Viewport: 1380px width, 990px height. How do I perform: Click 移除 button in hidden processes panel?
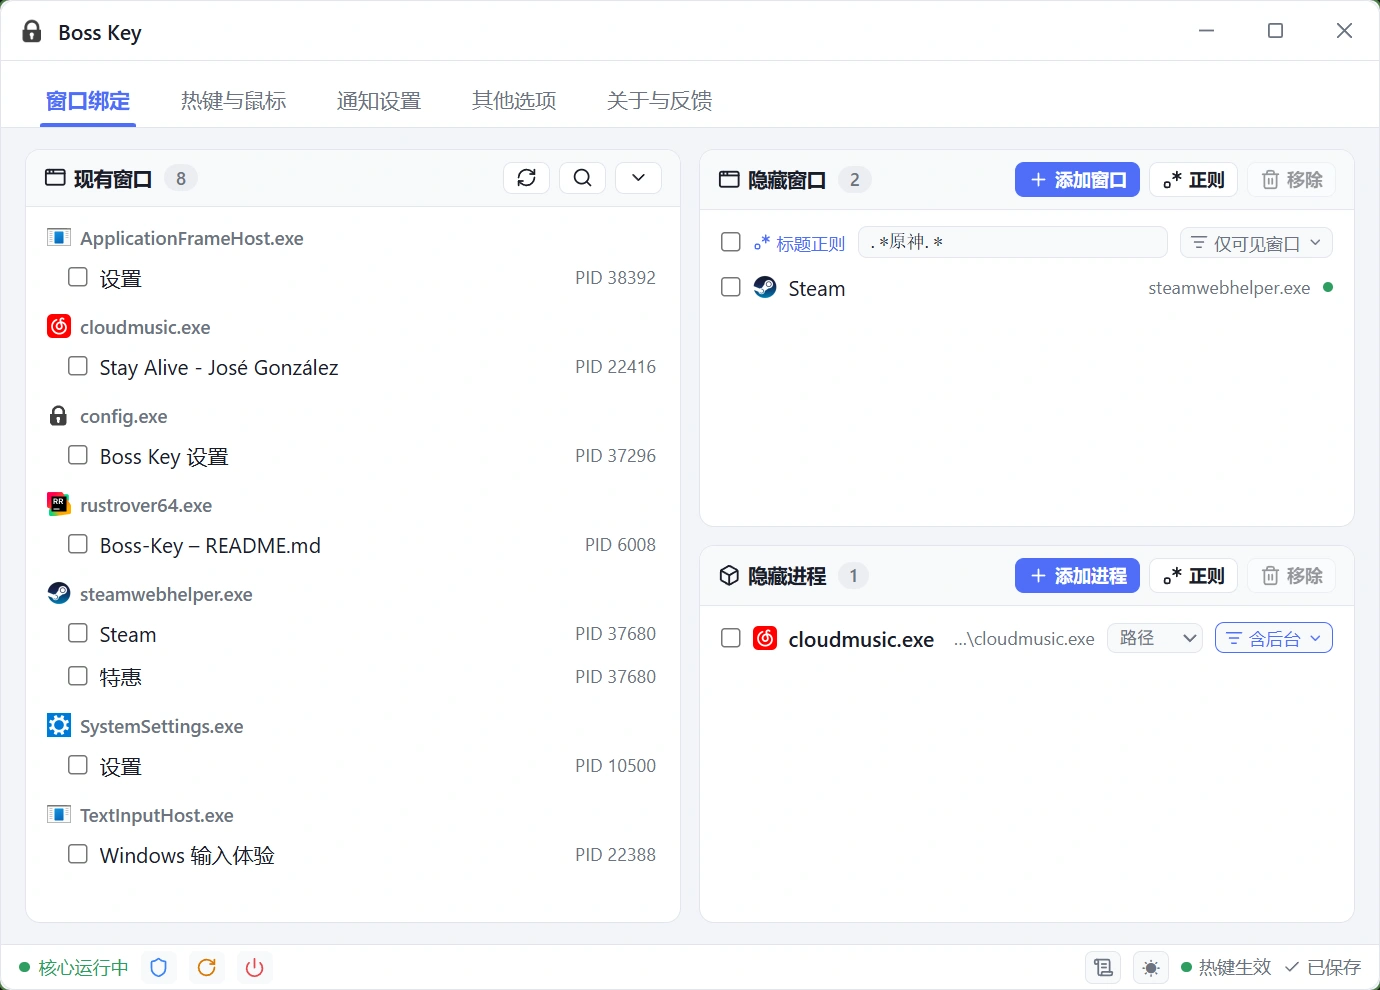[1291, 576]
